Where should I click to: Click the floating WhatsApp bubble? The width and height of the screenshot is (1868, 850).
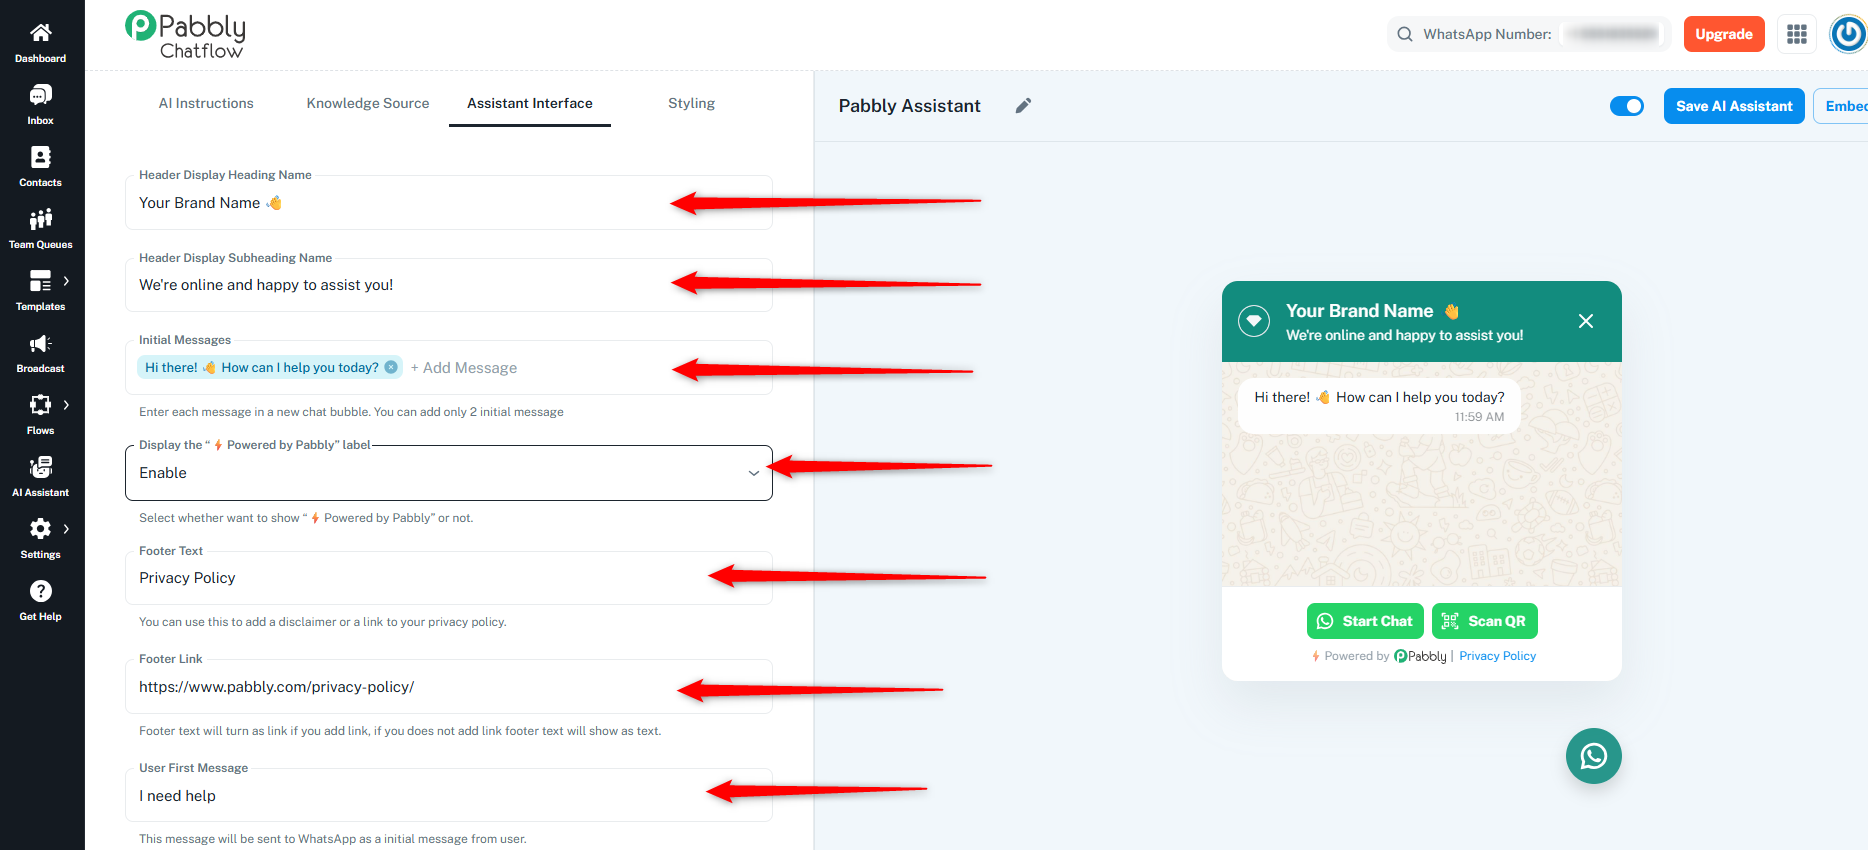(1594, 756)
